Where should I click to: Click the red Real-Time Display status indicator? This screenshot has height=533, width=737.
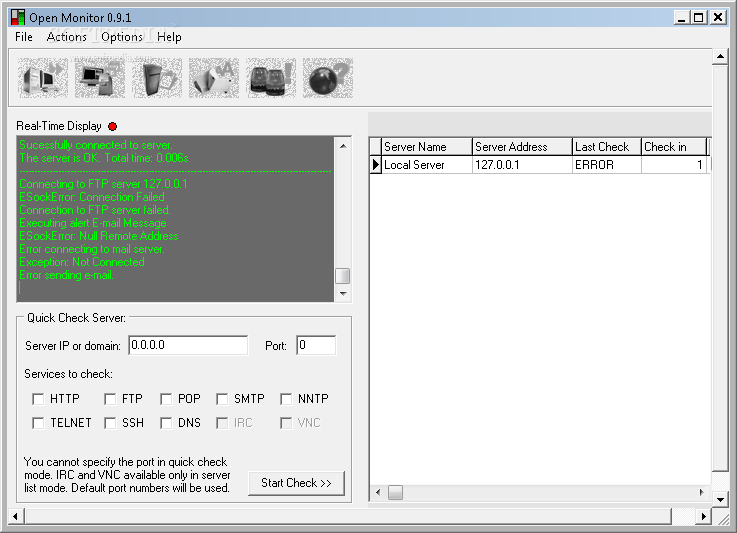pyautogui.click(x=112, y=126)
